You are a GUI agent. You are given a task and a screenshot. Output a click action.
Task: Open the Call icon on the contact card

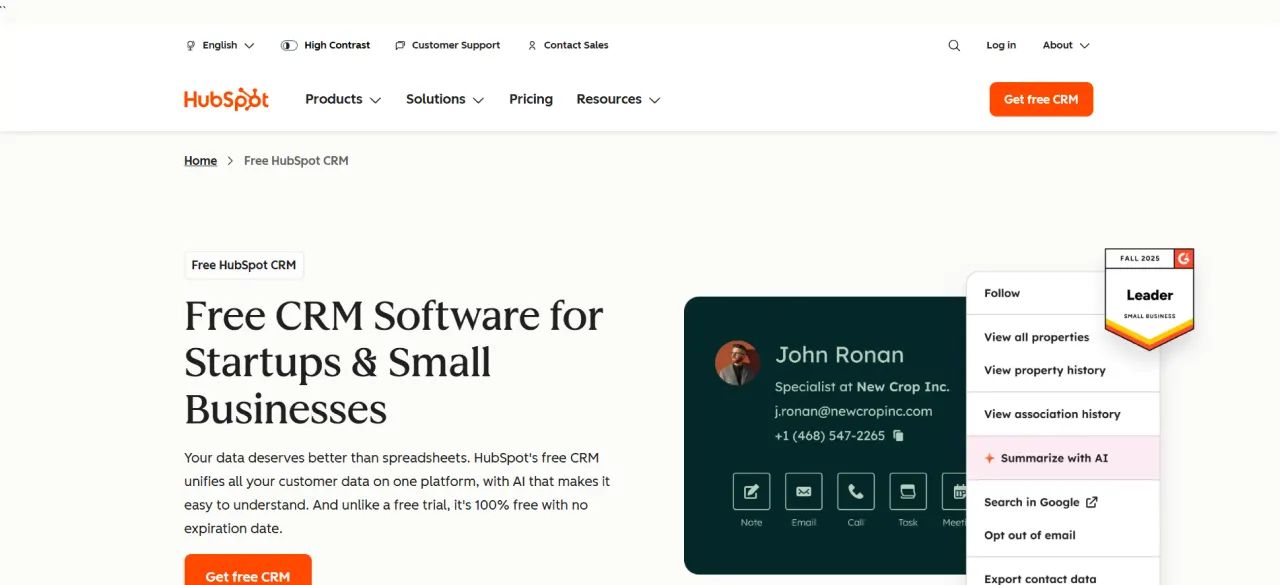pyautogui.click(x=855, y=492)
